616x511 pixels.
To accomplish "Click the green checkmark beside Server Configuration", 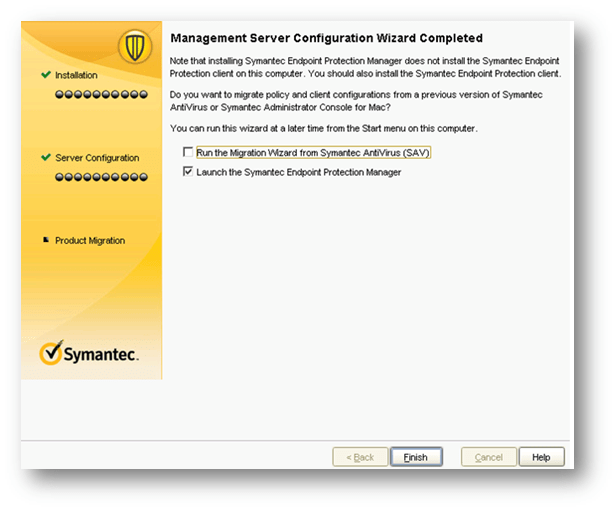I will tap(46, 158).
